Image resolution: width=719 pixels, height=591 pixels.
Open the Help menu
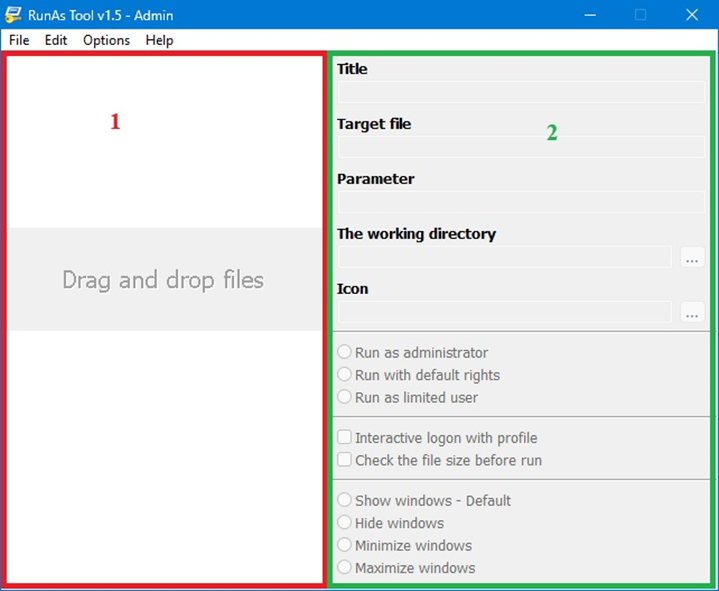160,40
